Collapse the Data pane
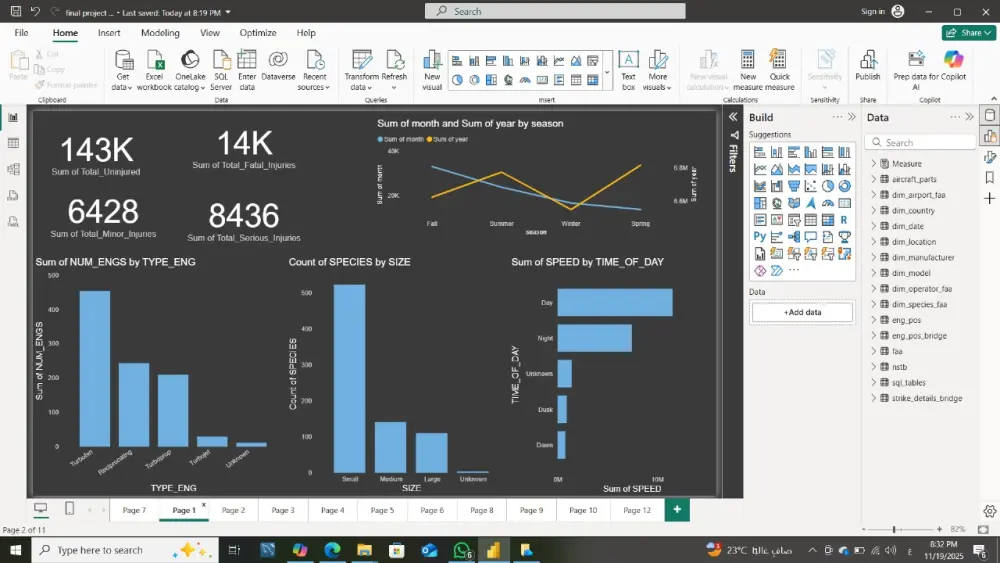This screenshot has width=1000, height=563. [x=969, y=117]
